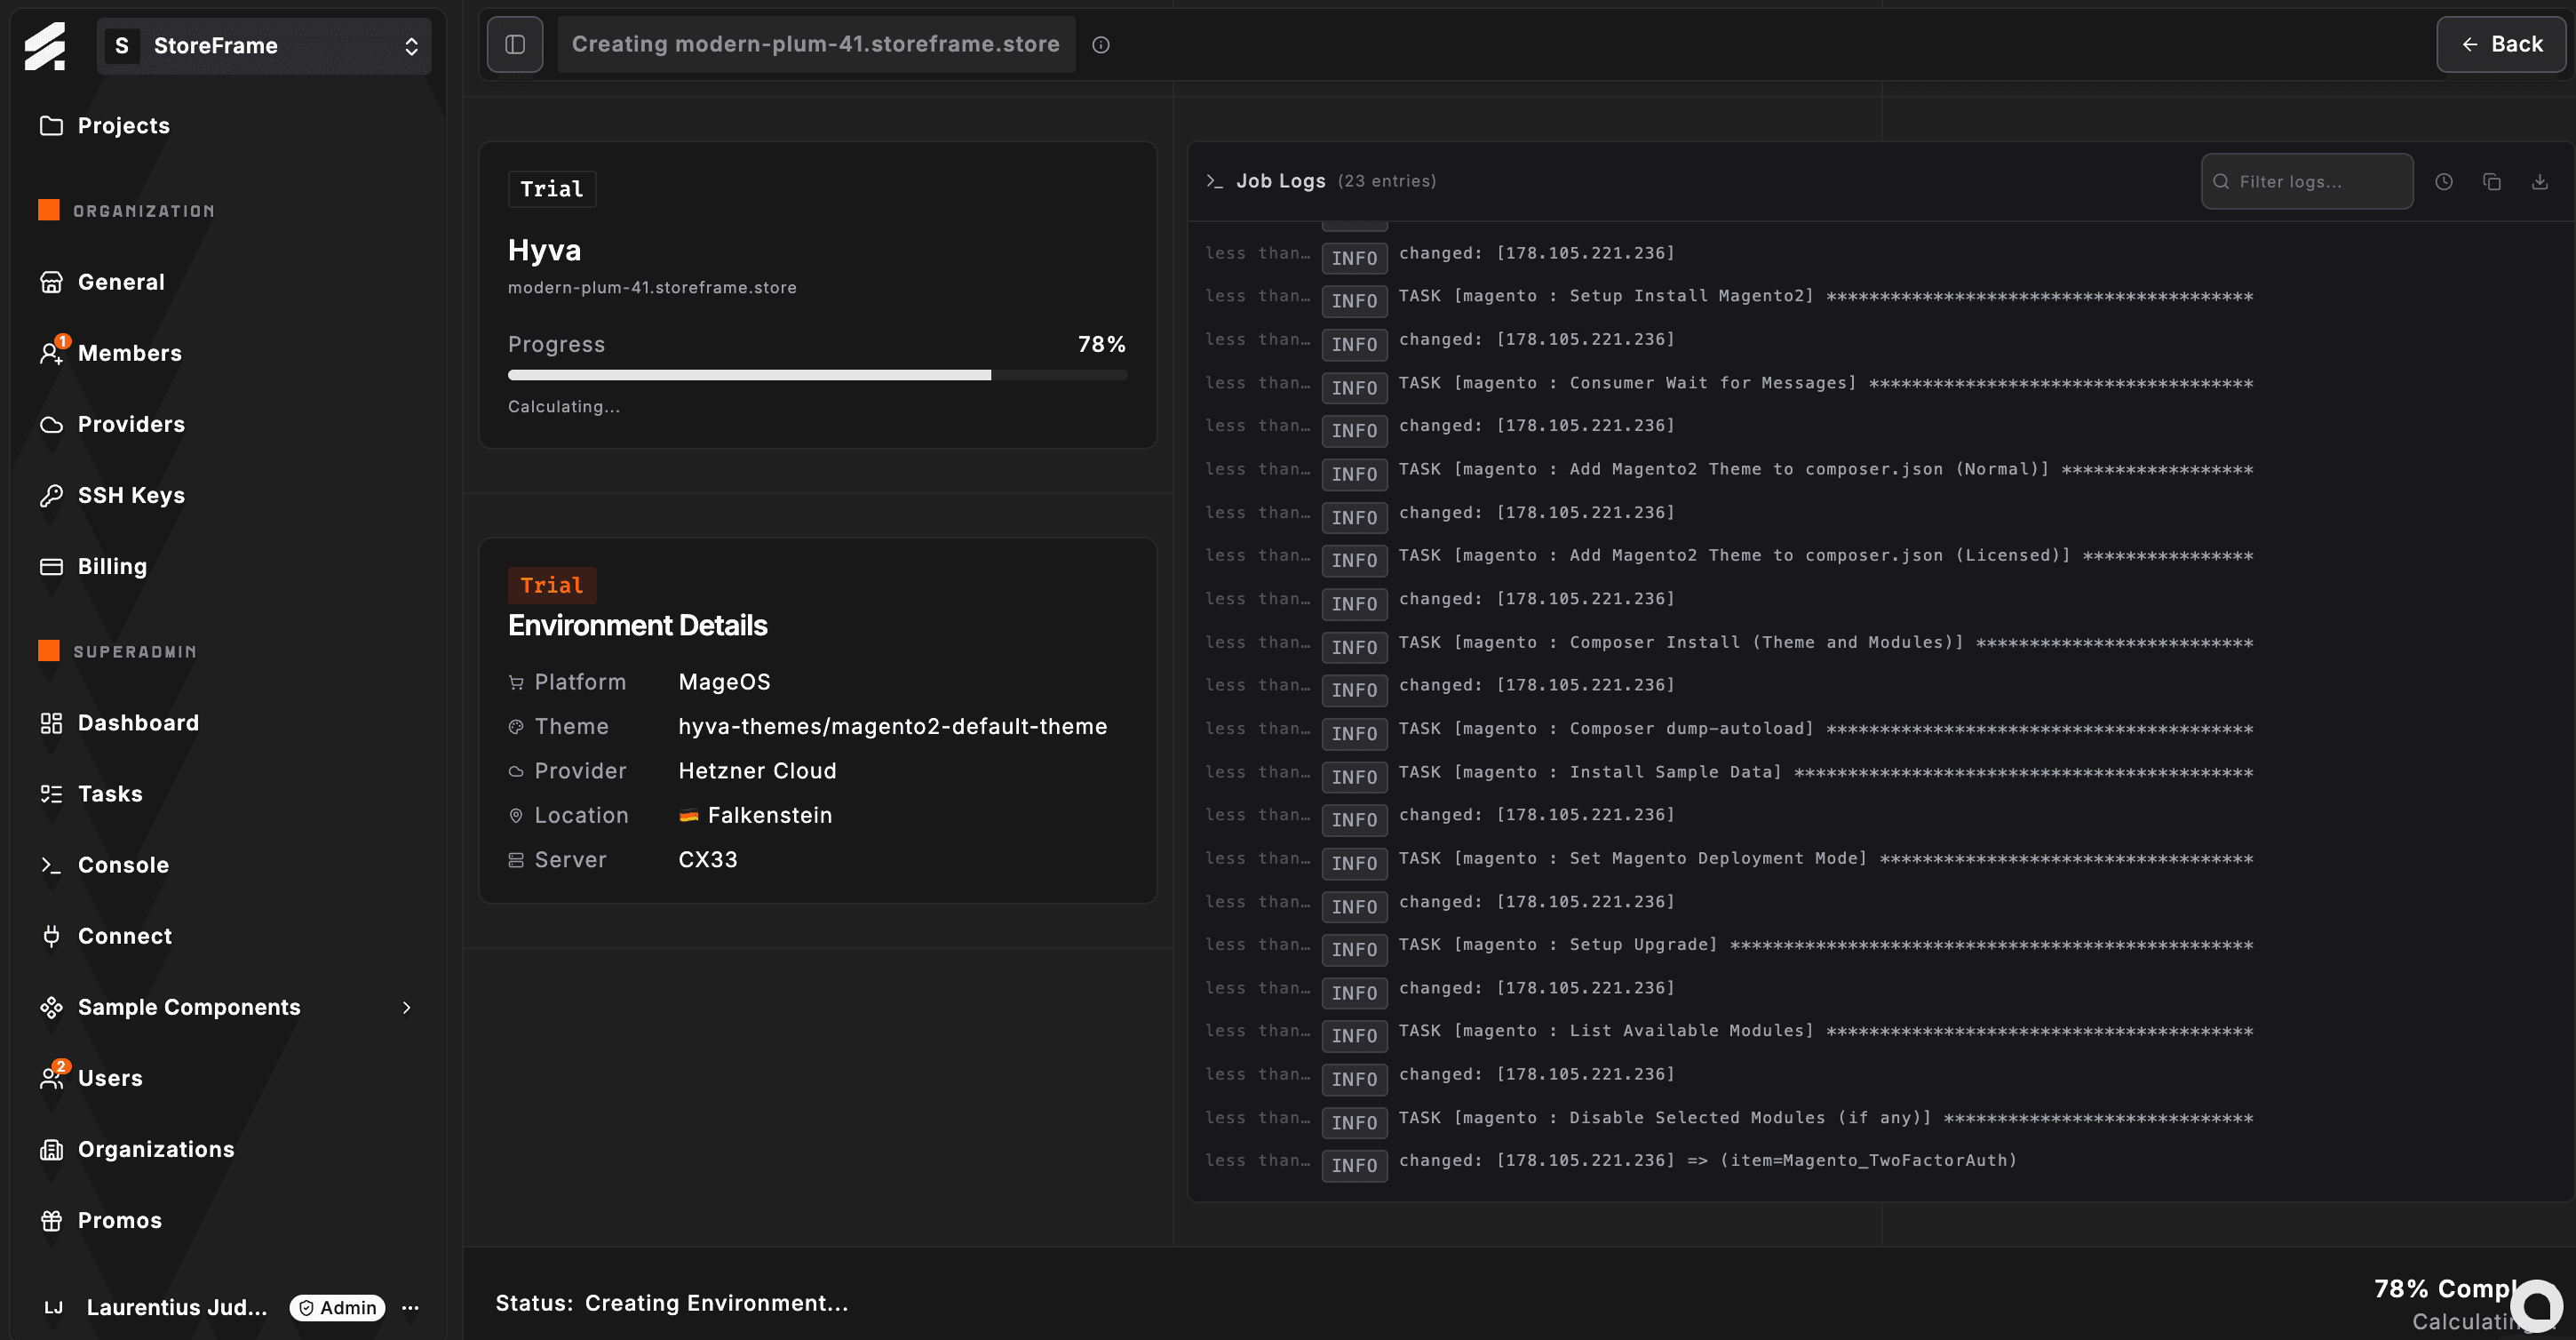Click the Billing card icon
This screenshot has width=2576, height=1340.
(51, 567)
